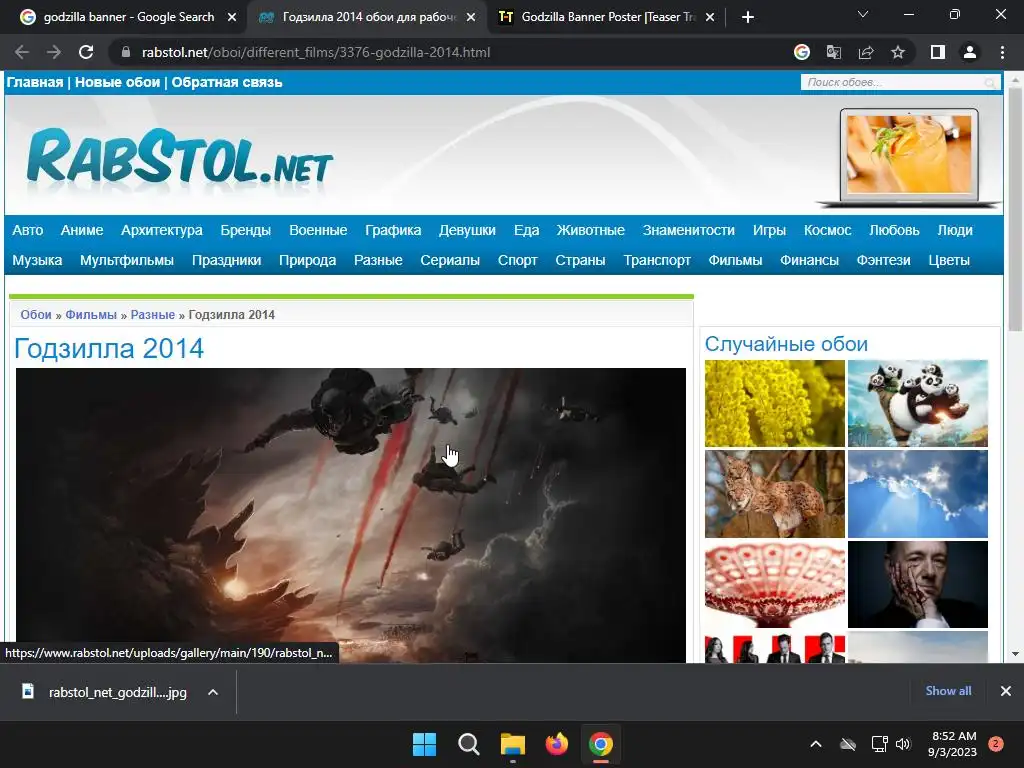Click Разные in the breadcrumb
The width and height of the screenshot is (1024, 768).
pyautogui.click(x=153, y=315)
